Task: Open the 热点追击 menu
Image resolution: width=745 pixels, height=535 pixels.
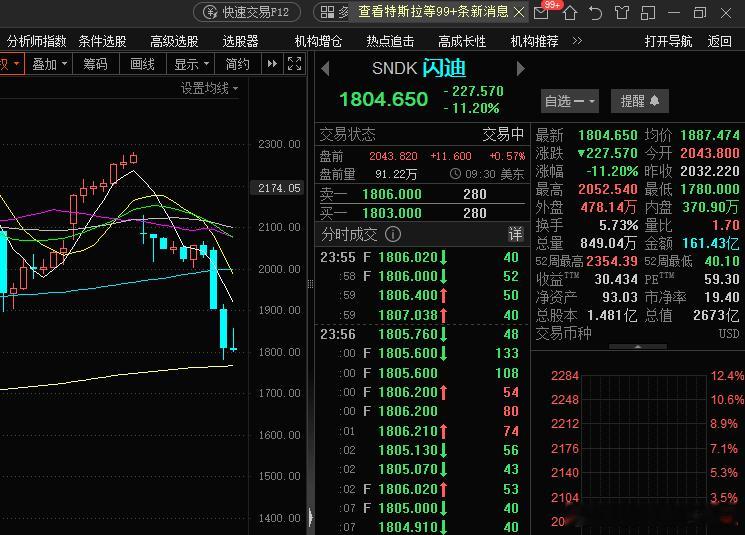Action: click(x=390, y=41)
